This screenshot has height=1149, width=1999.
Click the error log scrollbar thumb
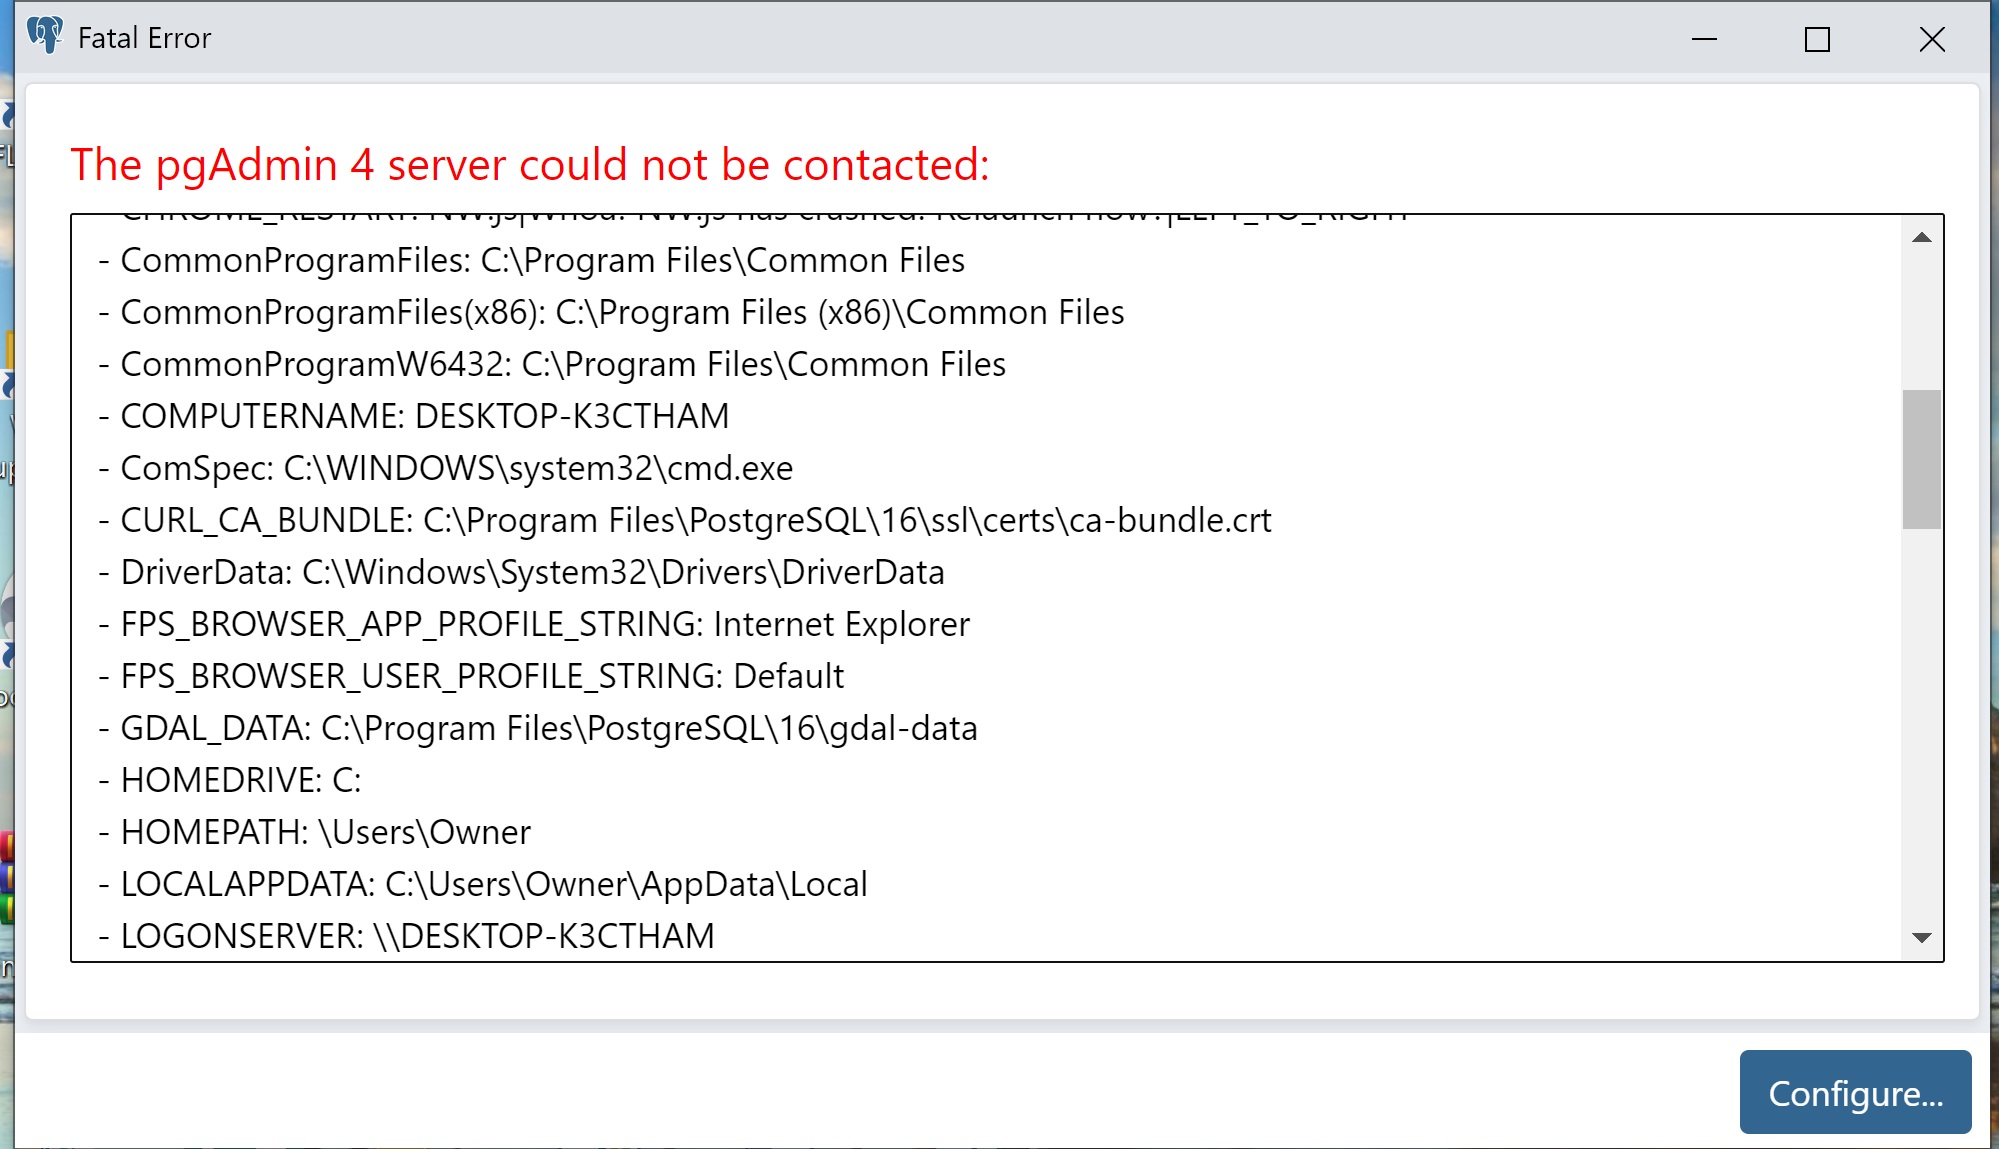pyautogui.click(x=1921, y=459)
